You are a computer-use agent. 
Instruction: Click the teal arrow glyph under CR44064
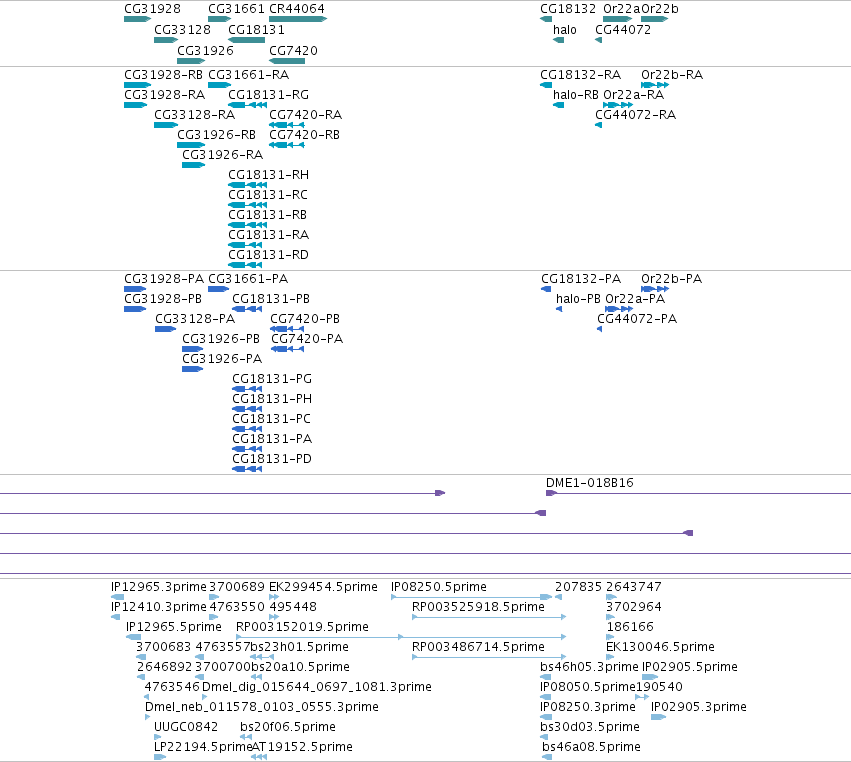pos(298,20)
